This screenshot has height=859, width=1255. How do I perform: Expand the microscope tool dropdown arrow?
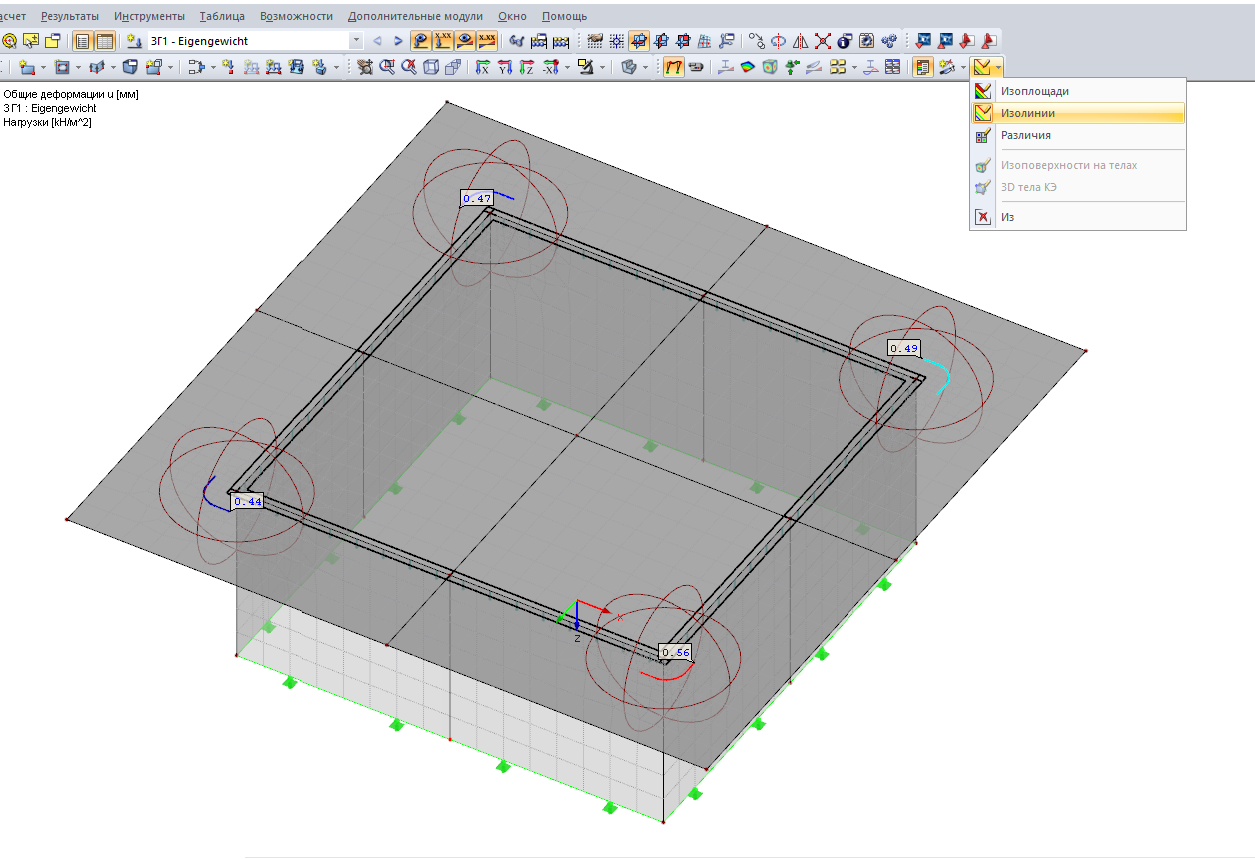point(602,67)
